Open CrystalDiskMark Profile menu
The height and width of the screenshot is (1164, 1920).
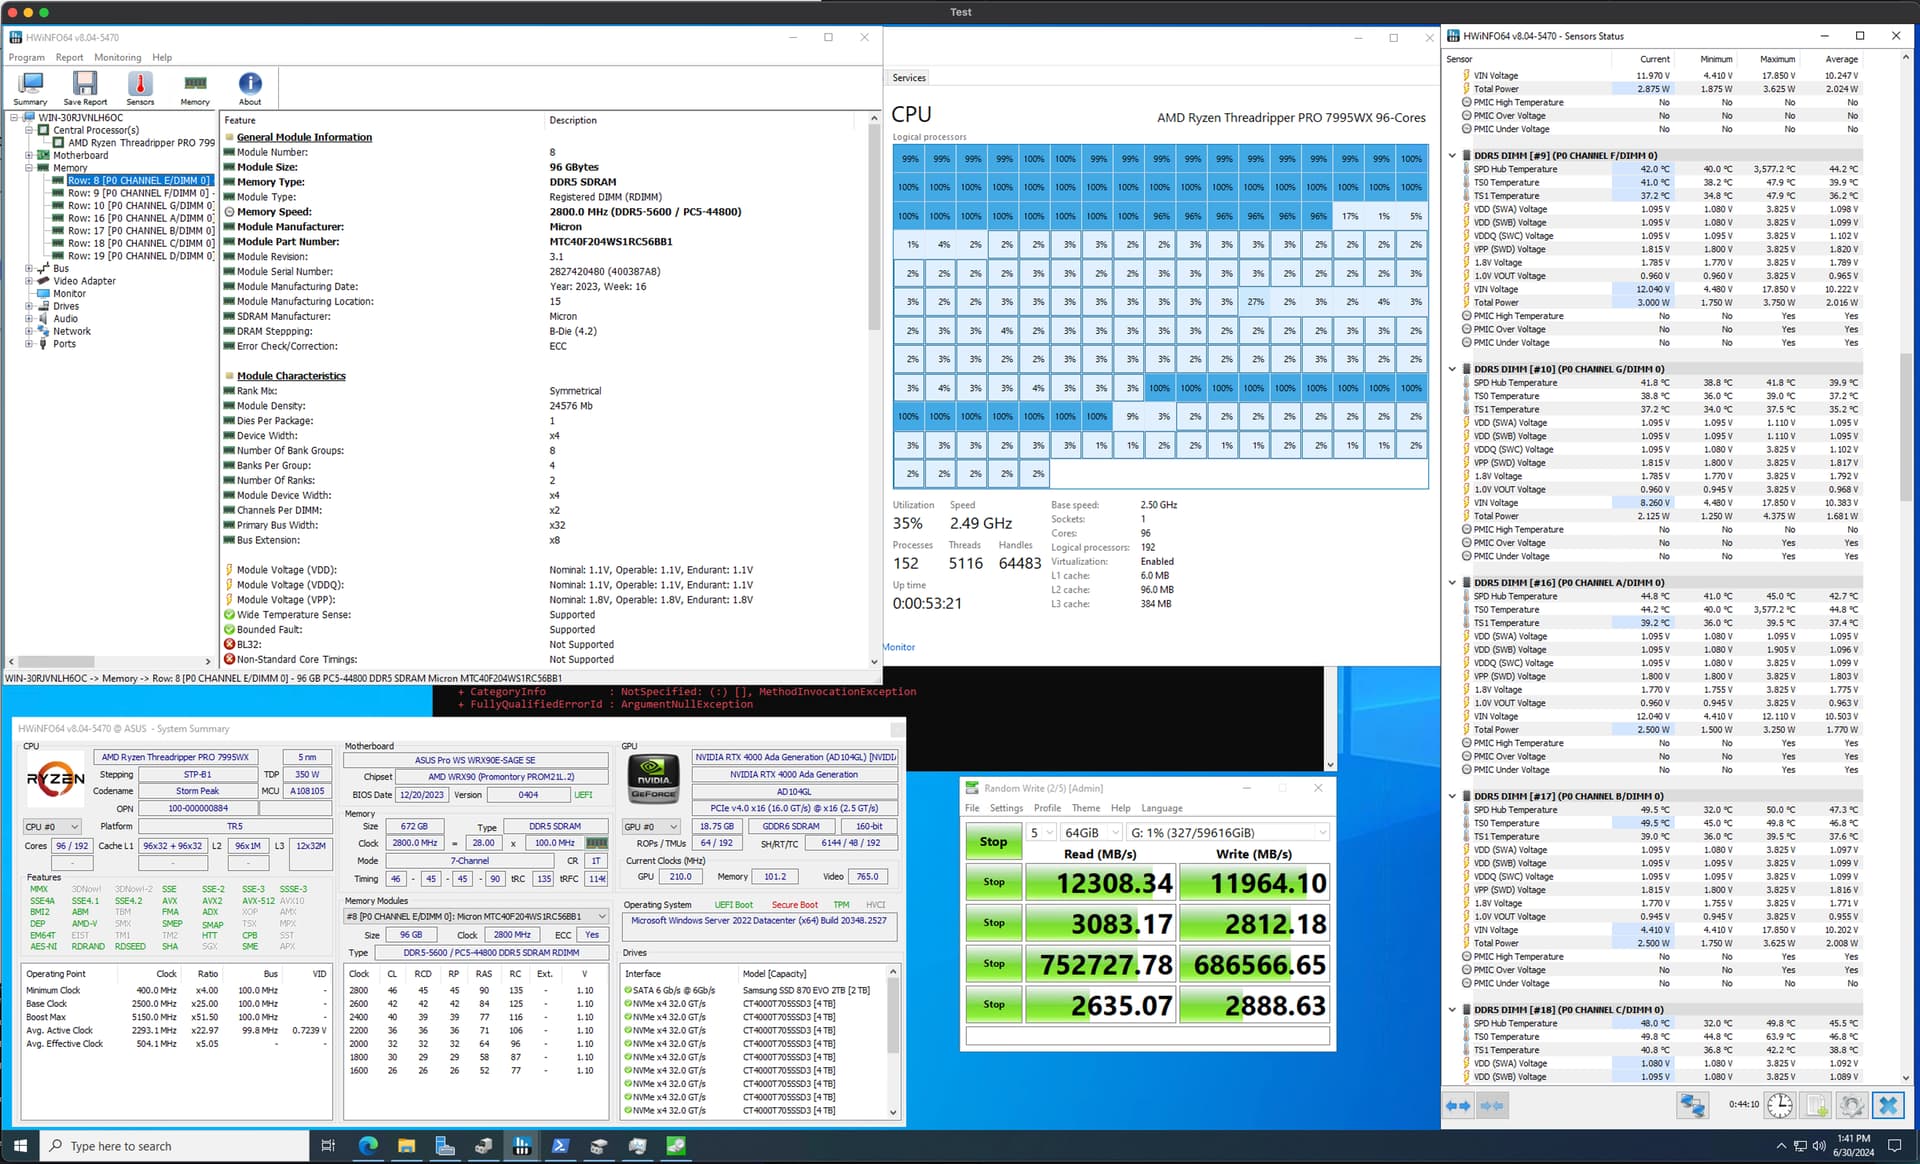(x=1047, y=808)
